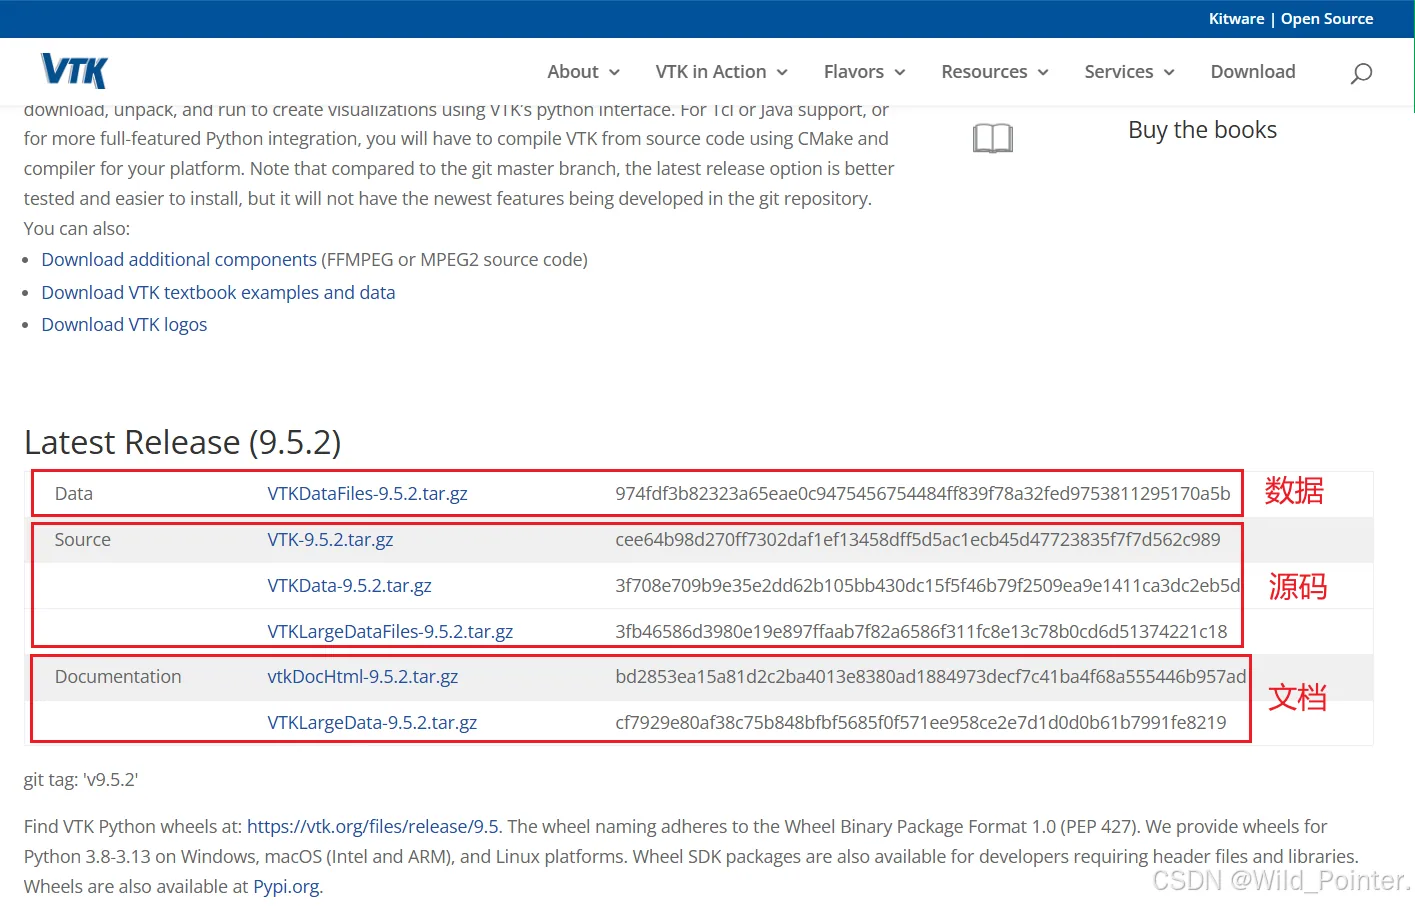Select the hash starting with bd2853ea

coord(931,677)
